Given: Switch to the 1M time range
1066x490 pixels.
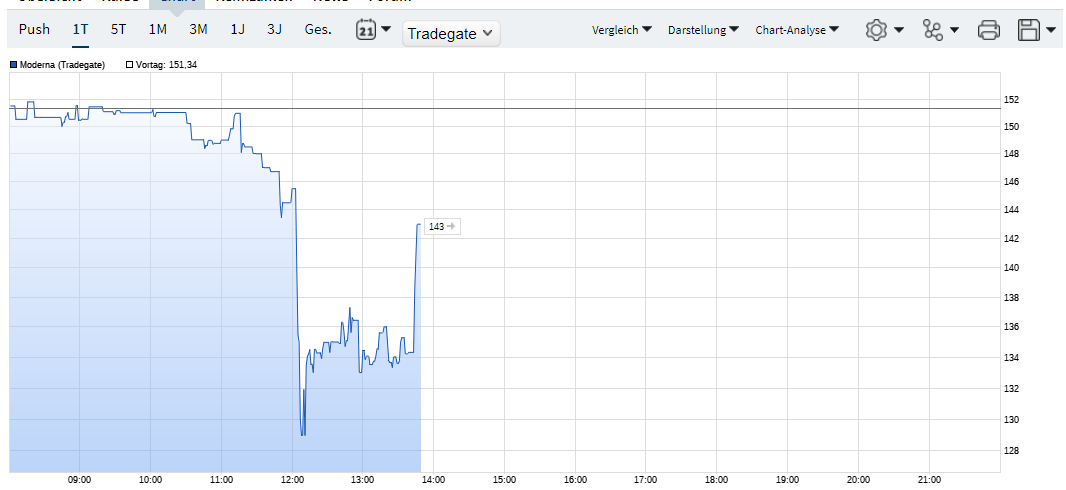Looking at the screenshot, I should pyautogui.click(x=158, y=29).
